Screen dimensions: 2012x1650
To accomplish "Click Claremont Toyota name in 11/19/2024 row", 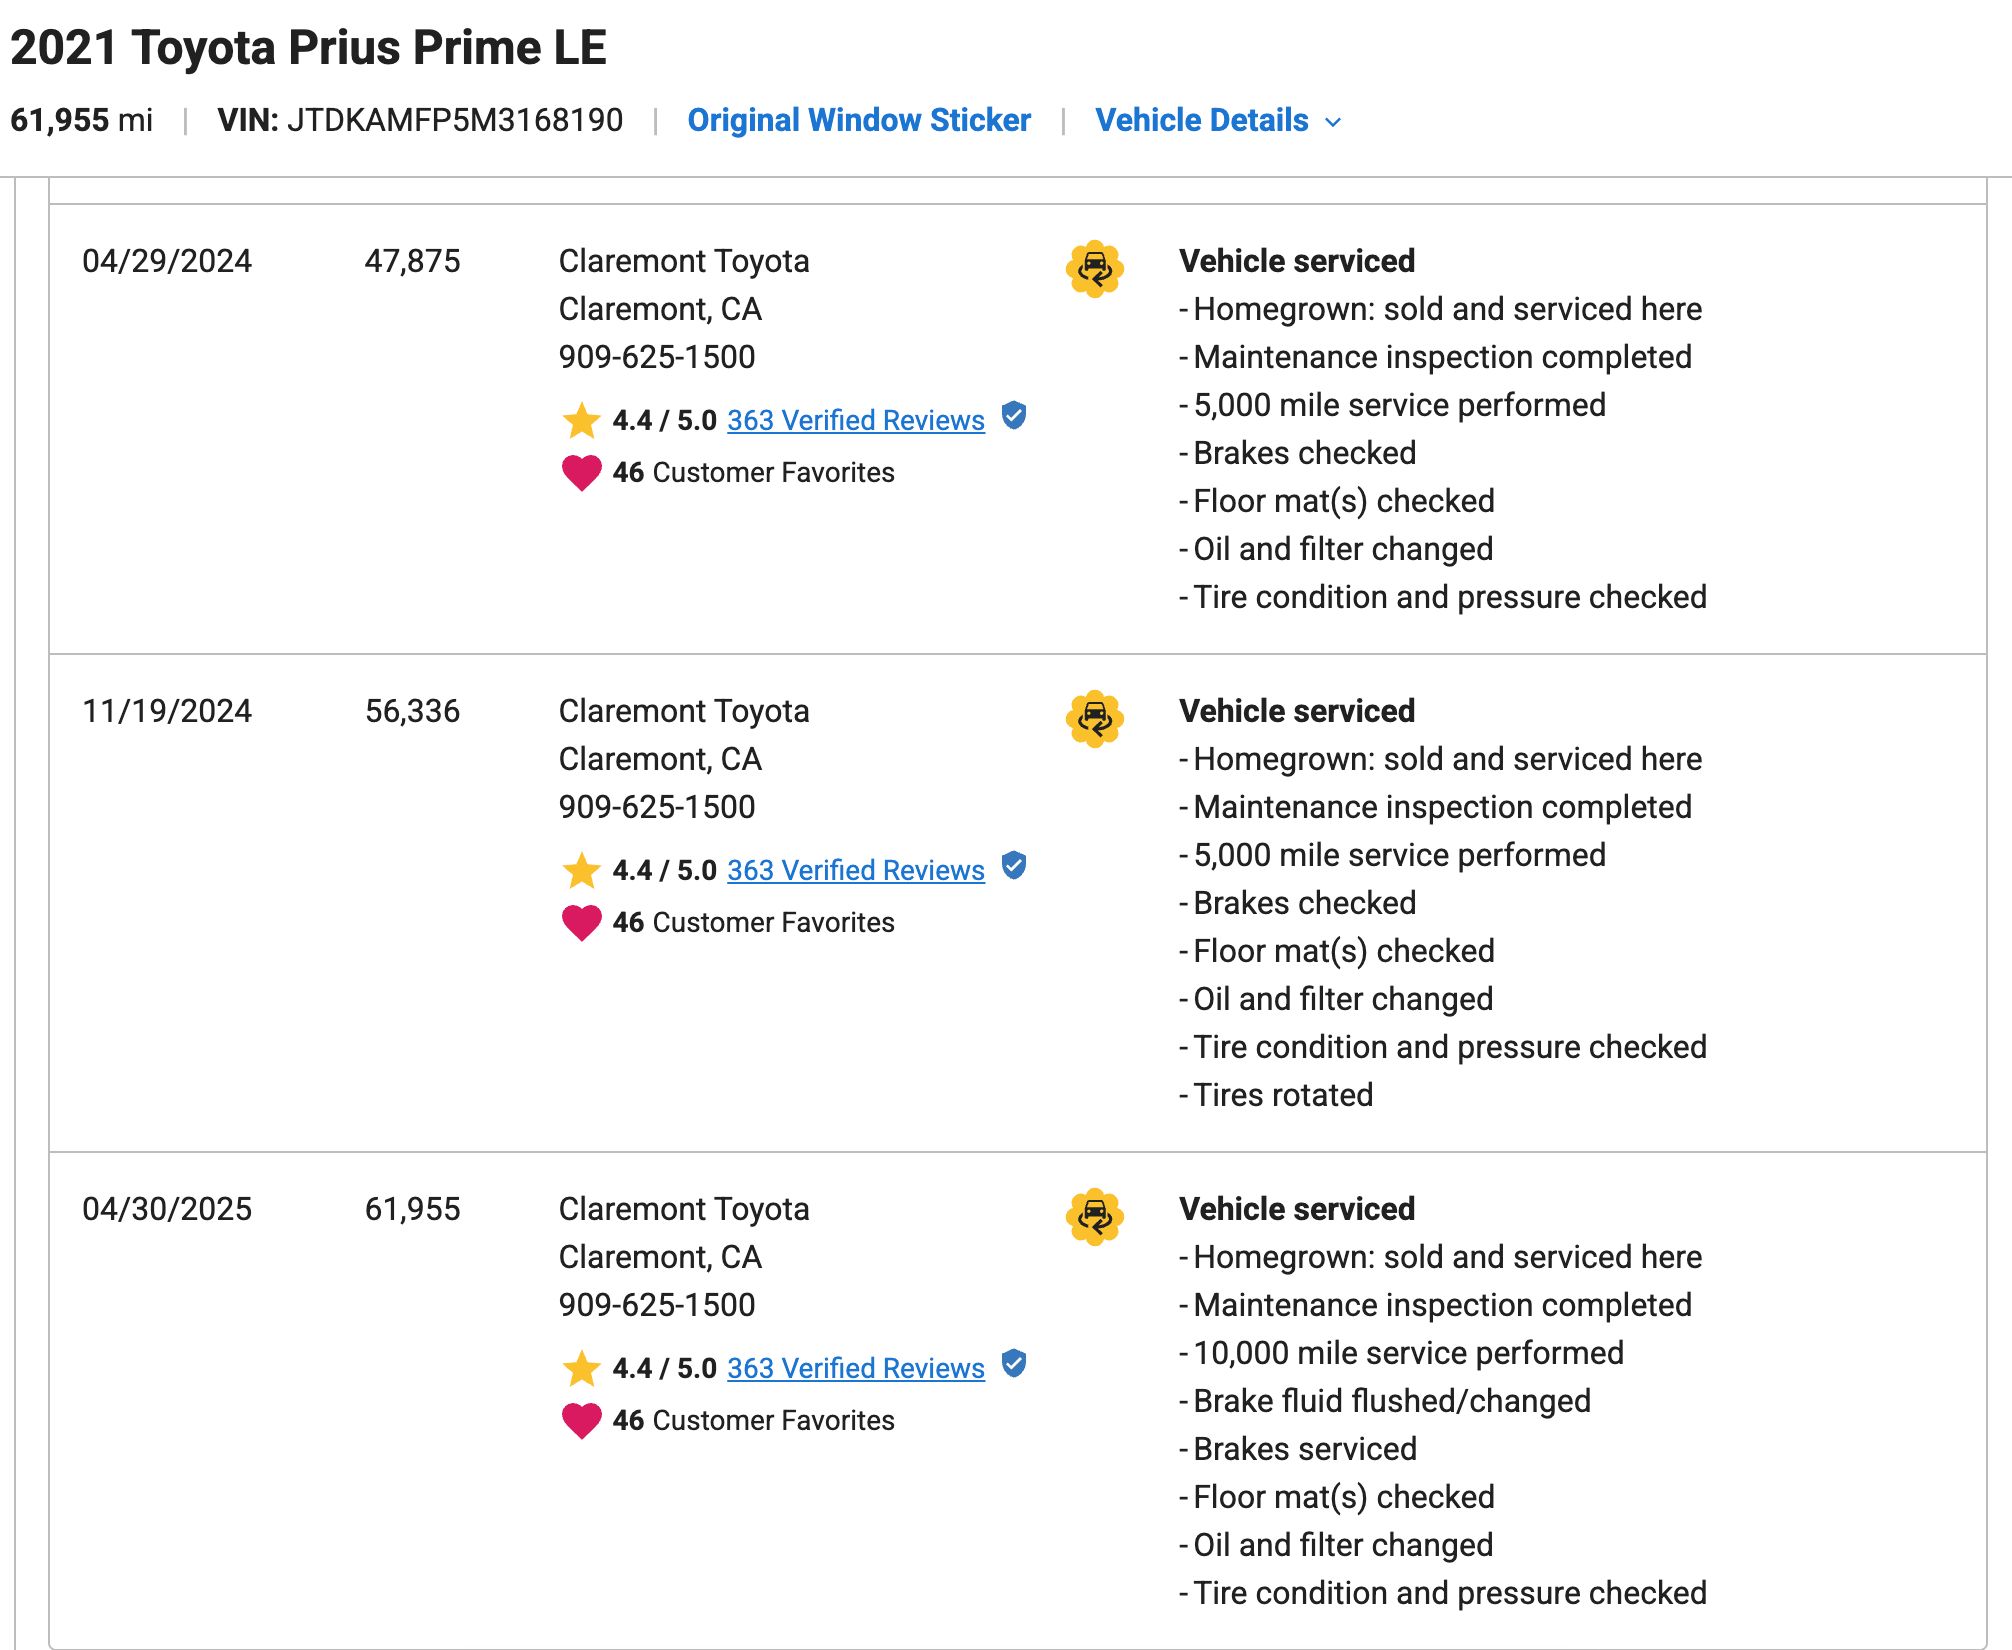I will tap(684, 711).
